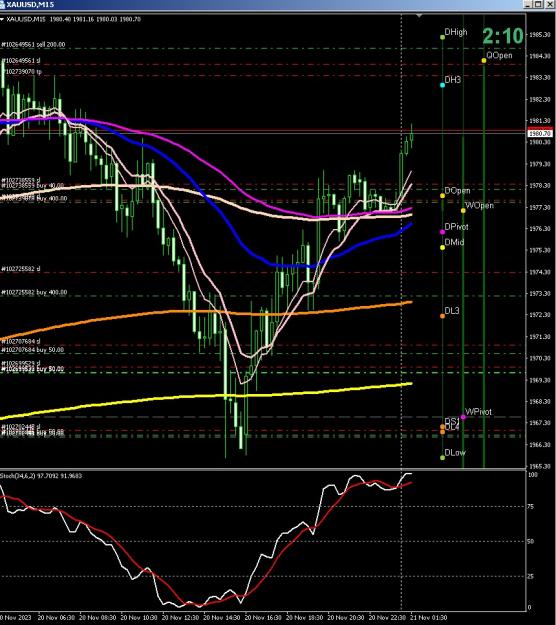Select the DMid level label
Viewport: 556px width, 625px height.
tap(454, 242)
